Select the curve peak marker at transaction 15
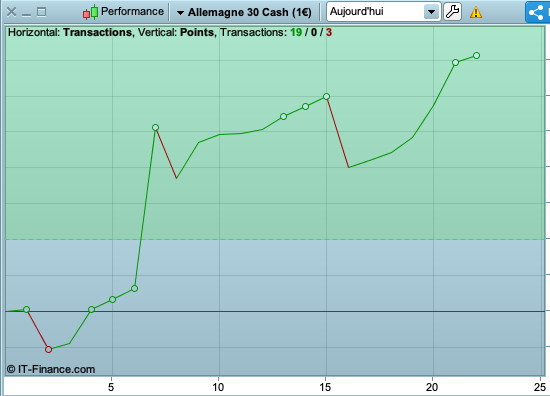The height and width of the screenshot is (396, 550). pyautogui.click(x=326, y=96)
